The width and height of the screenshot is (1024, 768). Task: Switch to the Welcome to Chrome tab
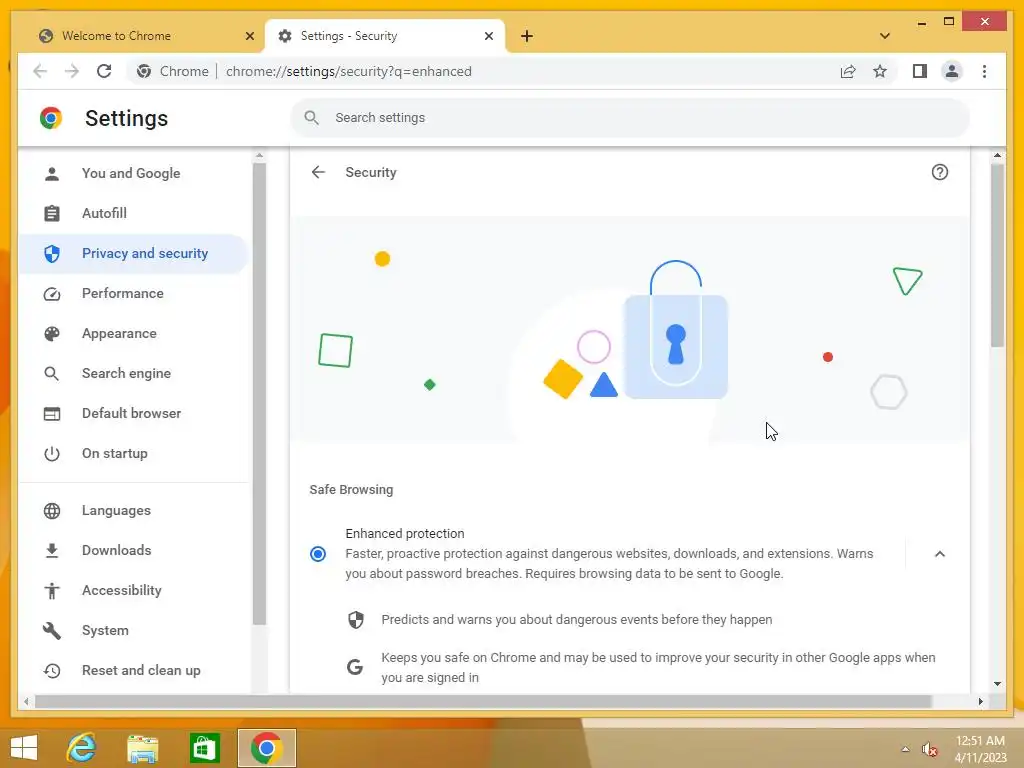[x=146, y=36]
